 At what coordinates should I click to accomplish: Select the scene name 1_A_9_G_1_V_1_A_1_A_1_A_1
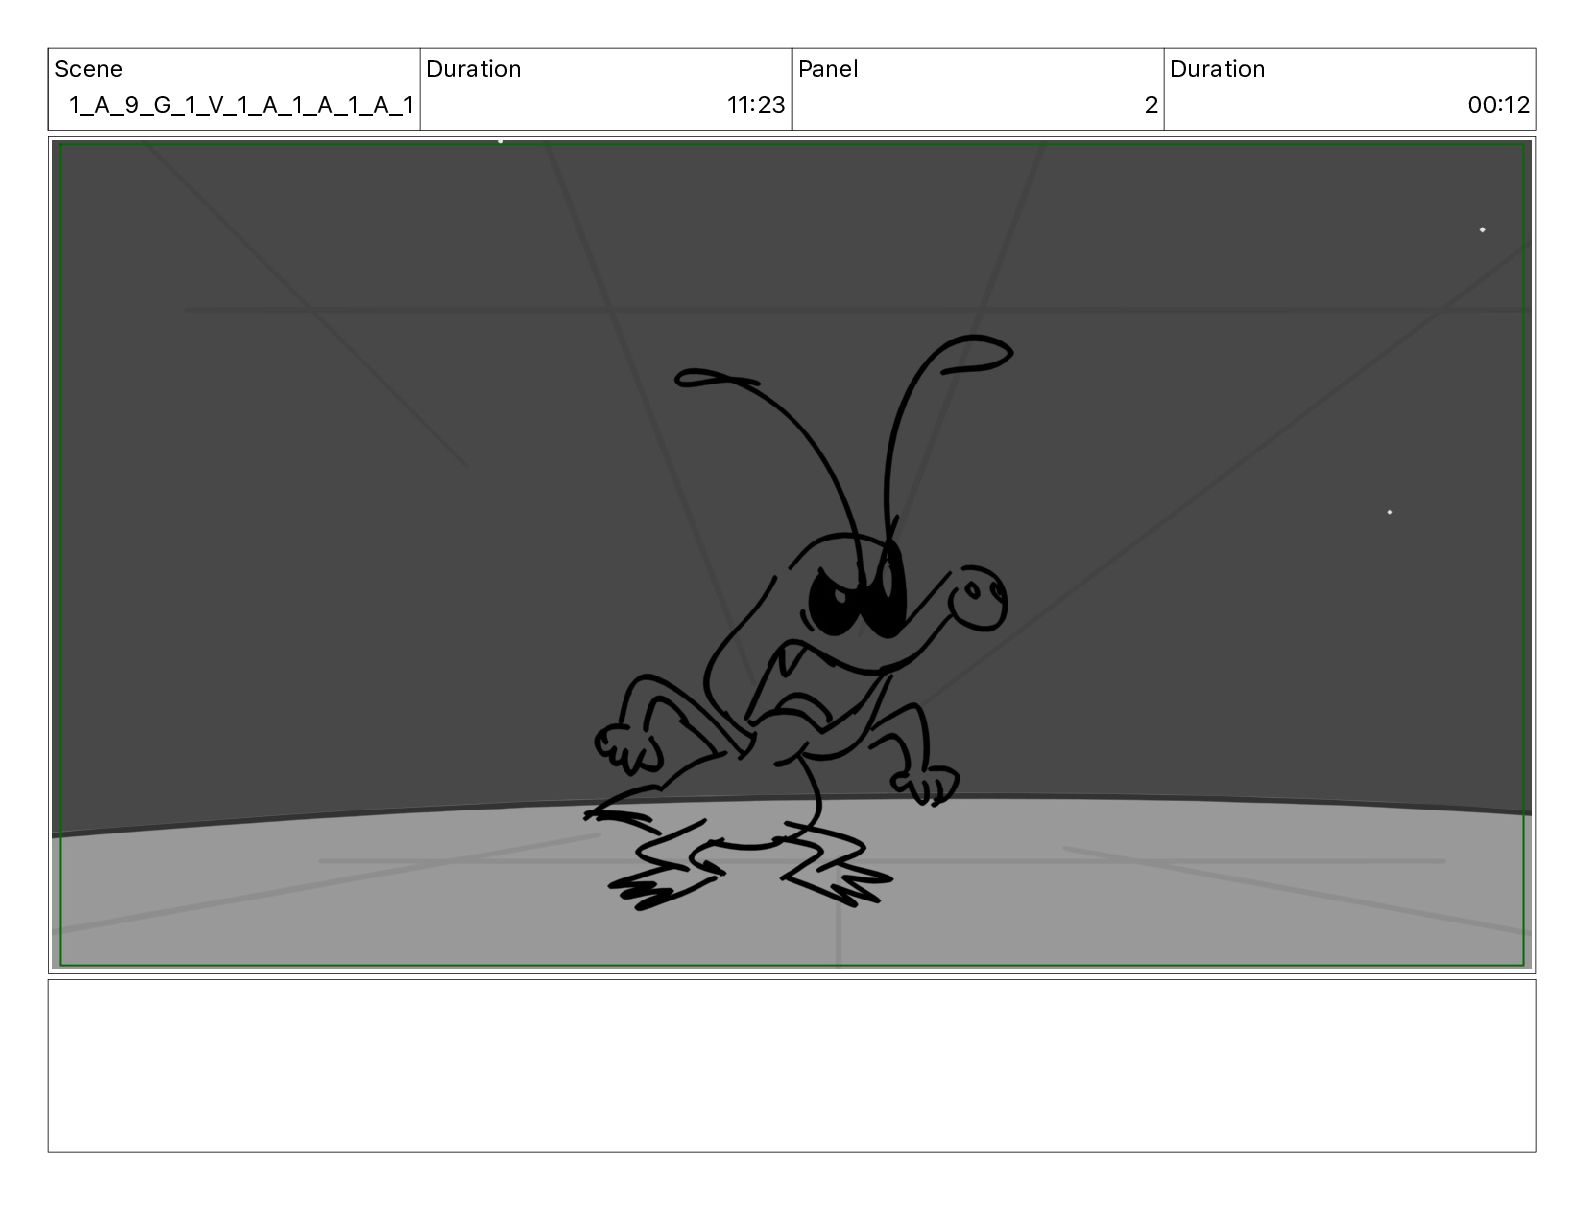point(240,105)
